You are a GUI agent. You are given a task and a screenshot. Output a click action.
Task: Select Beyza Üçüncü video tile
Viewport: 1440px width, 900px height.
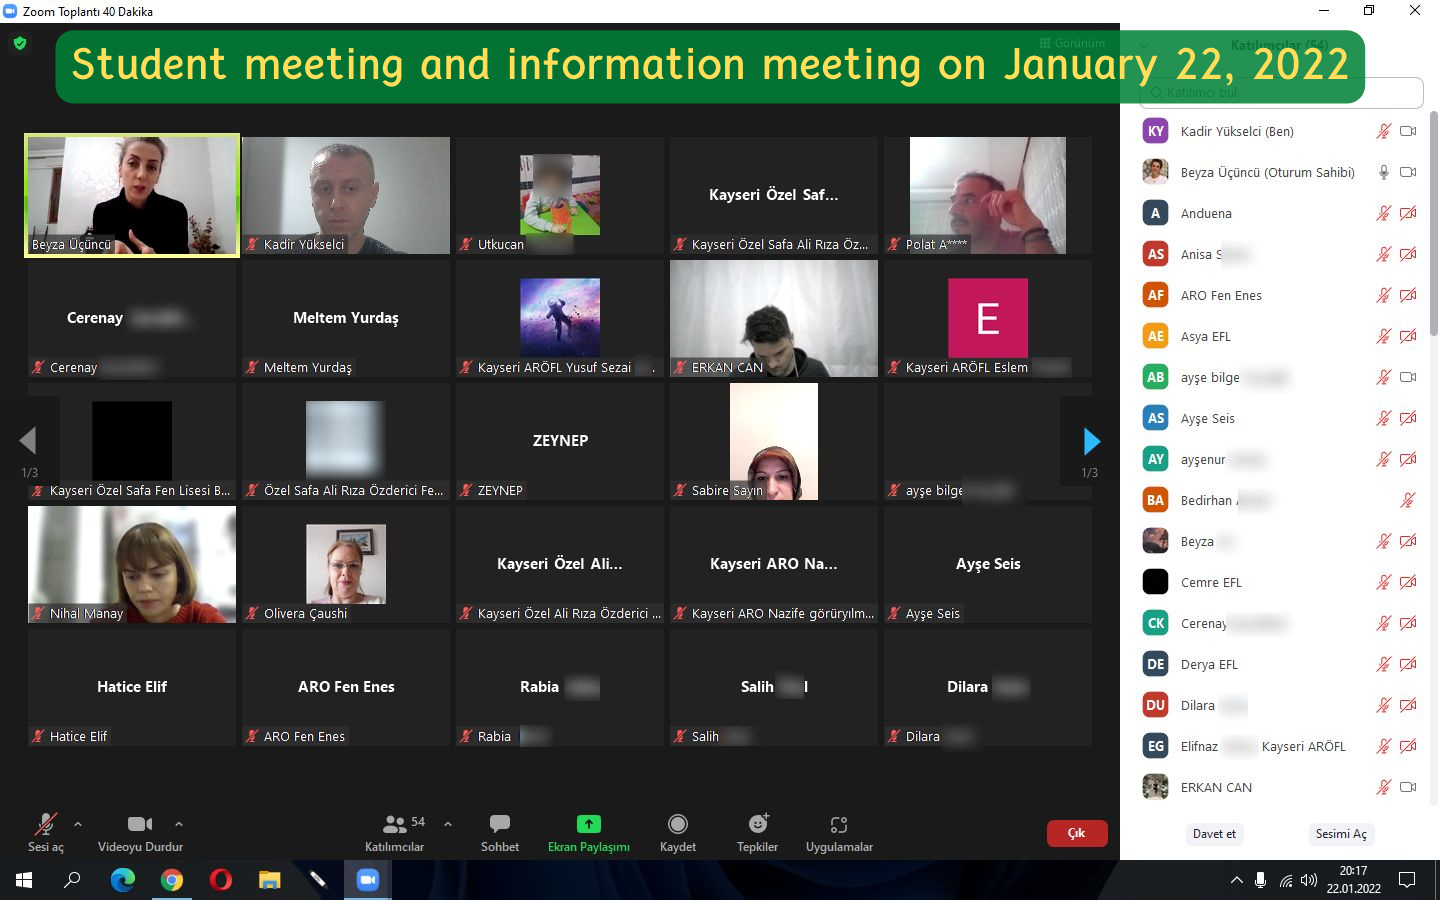132,195
